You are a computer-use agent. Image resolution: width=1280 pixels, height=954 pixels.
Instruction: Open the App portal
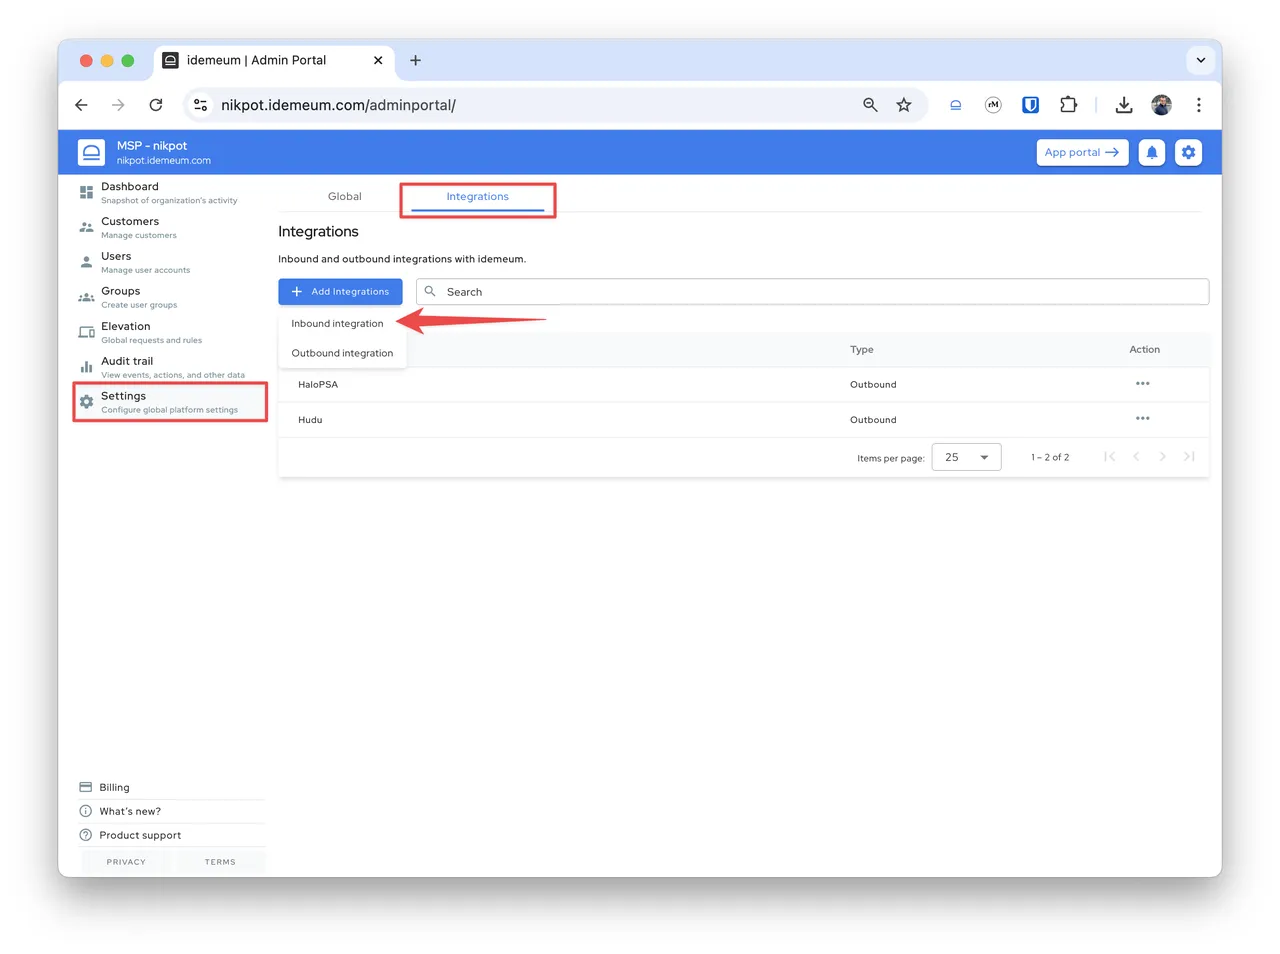[x=1082, y=152]
